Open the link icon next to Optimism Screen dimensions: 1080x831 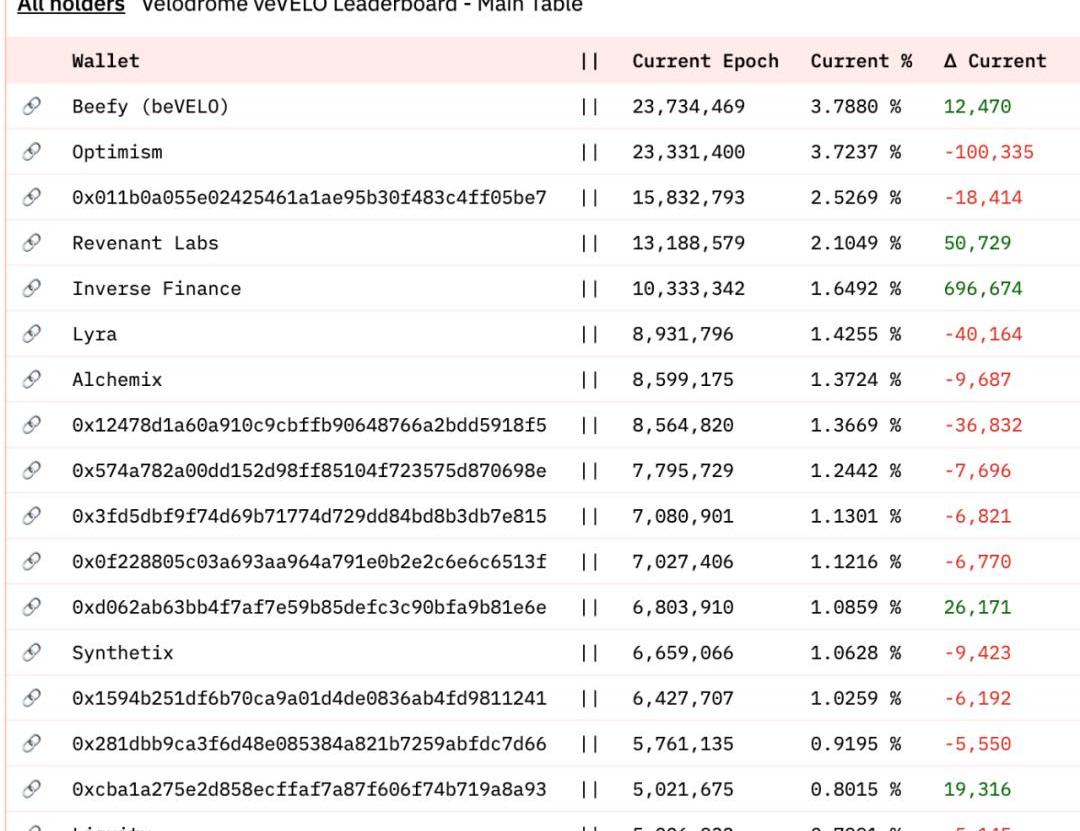pyautogui.click(x=32, y=152)
